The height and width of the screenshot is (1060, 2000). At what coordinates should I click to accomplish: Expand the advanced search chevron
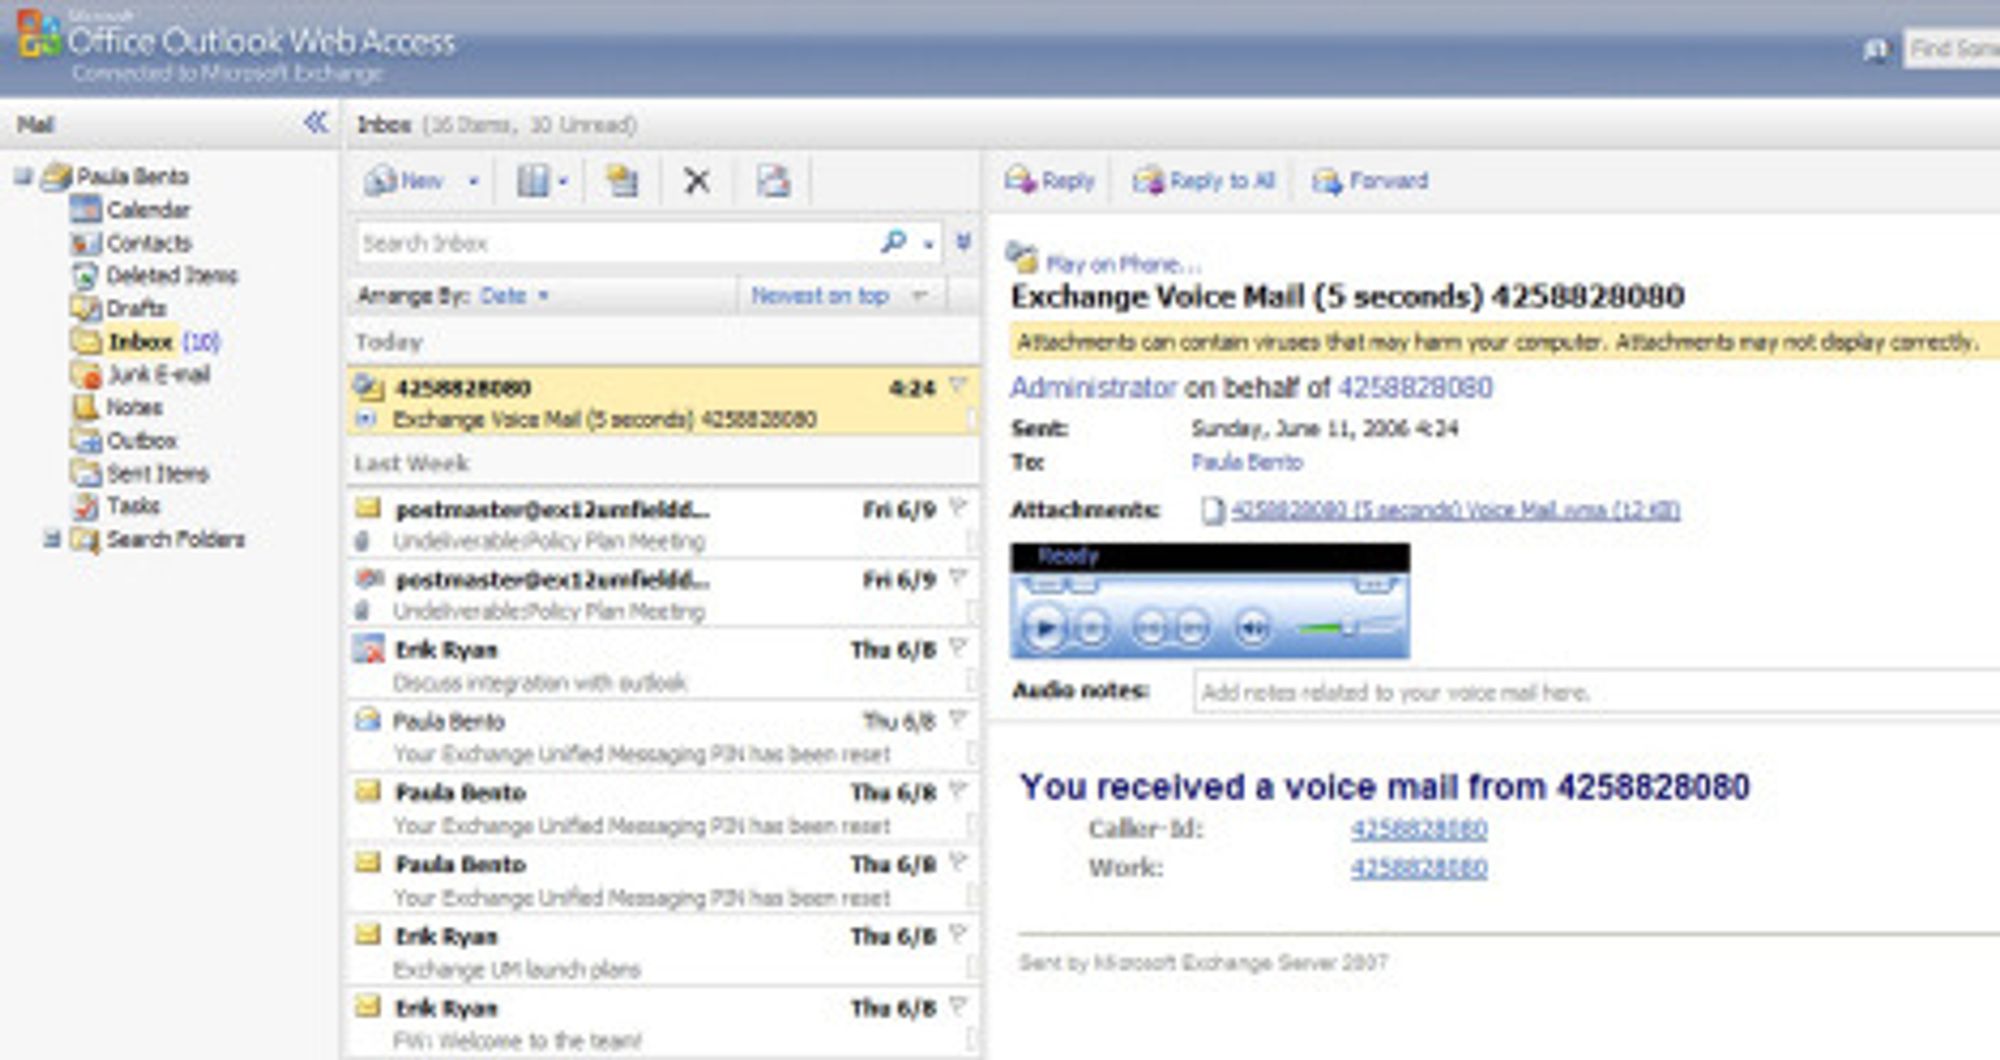[963, 241]
